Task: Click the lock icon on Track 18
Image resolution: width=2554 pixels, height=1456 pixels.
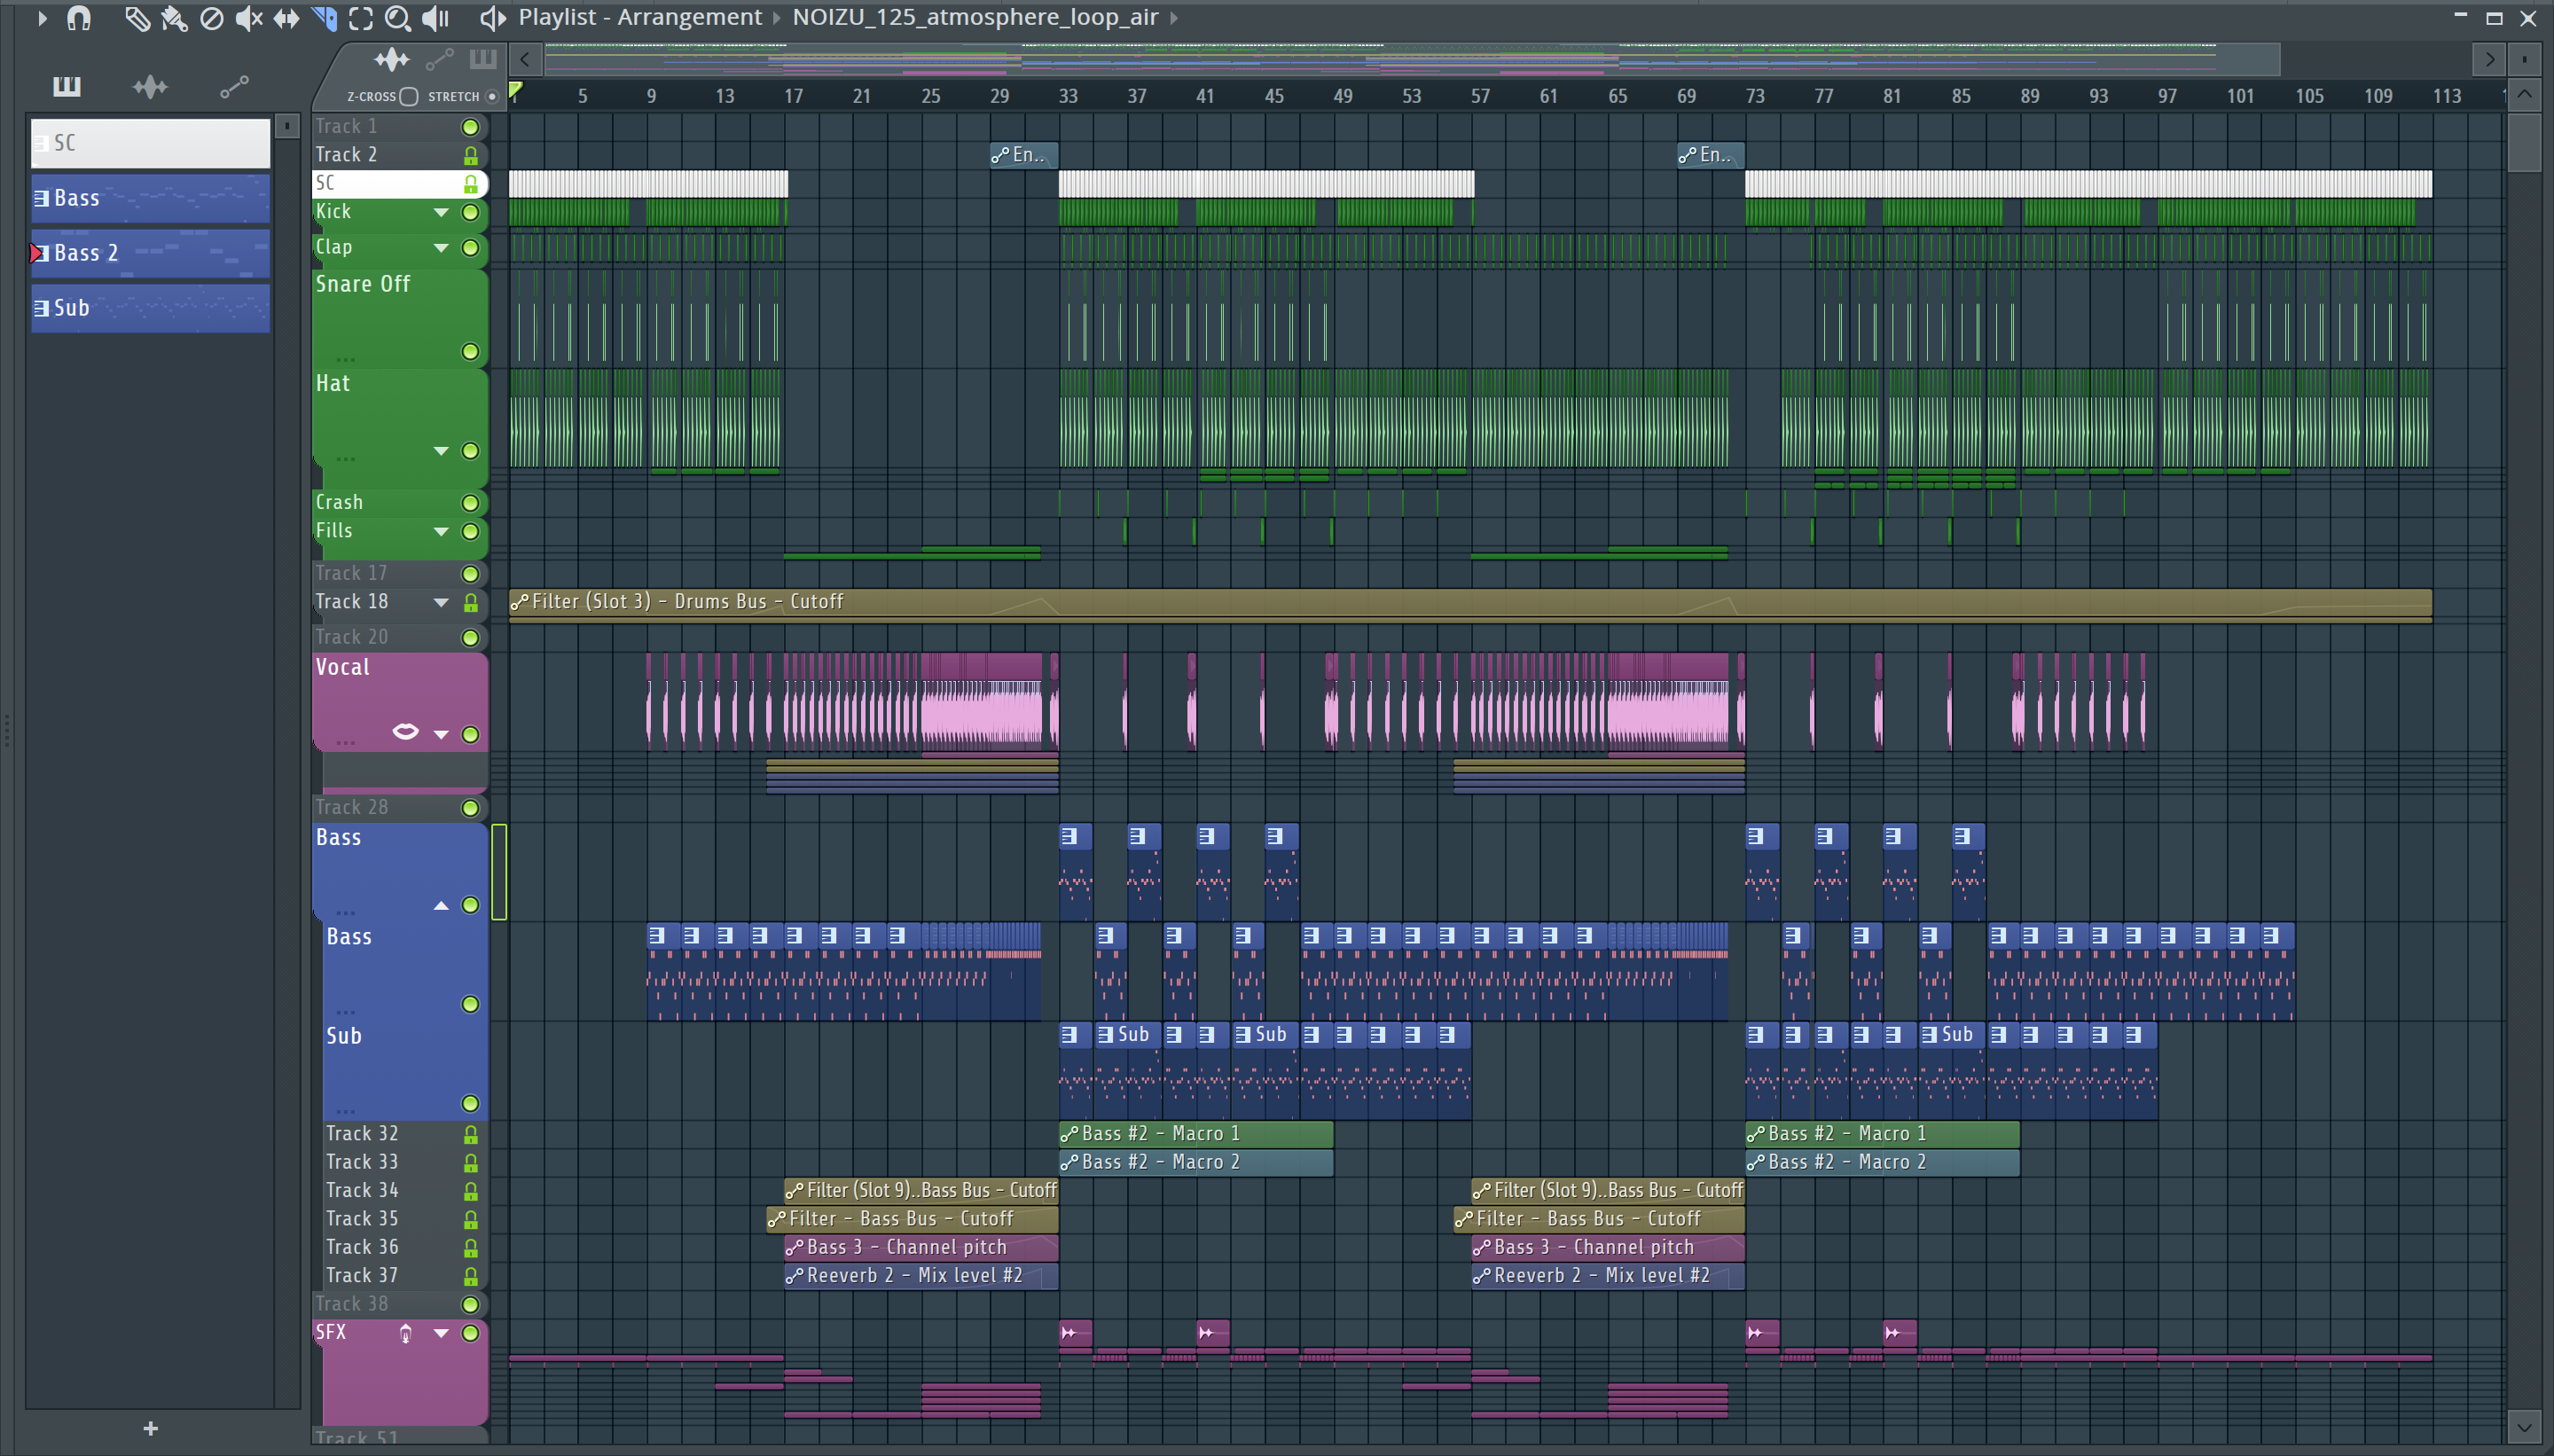Action: pos(470,603)
